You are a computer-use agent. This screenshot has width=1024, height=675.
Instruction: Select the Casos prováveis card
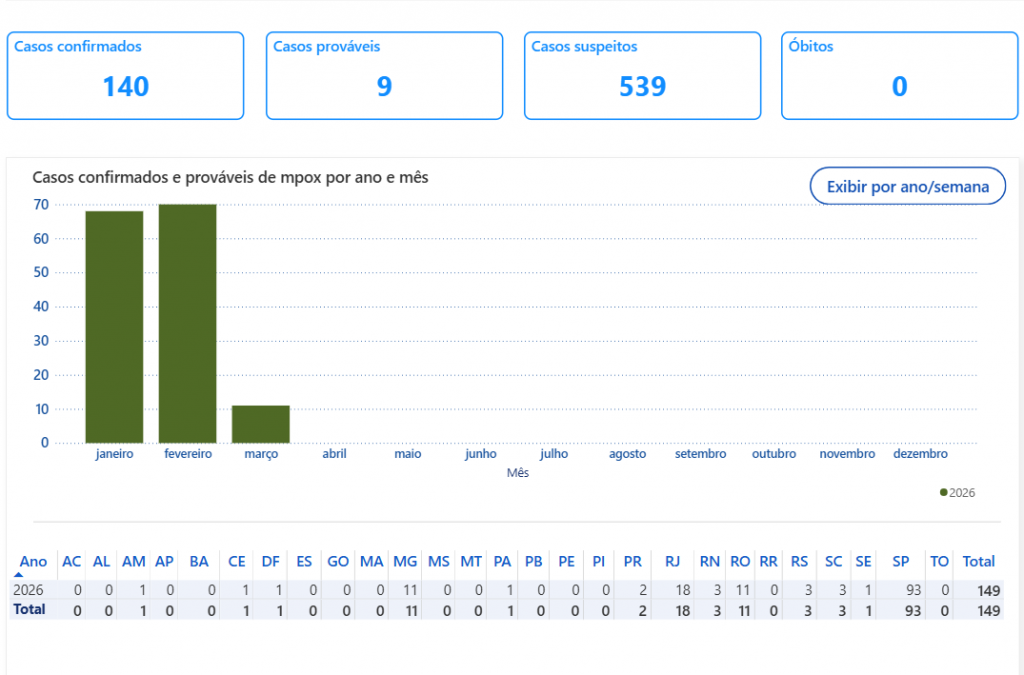[384, 76]
